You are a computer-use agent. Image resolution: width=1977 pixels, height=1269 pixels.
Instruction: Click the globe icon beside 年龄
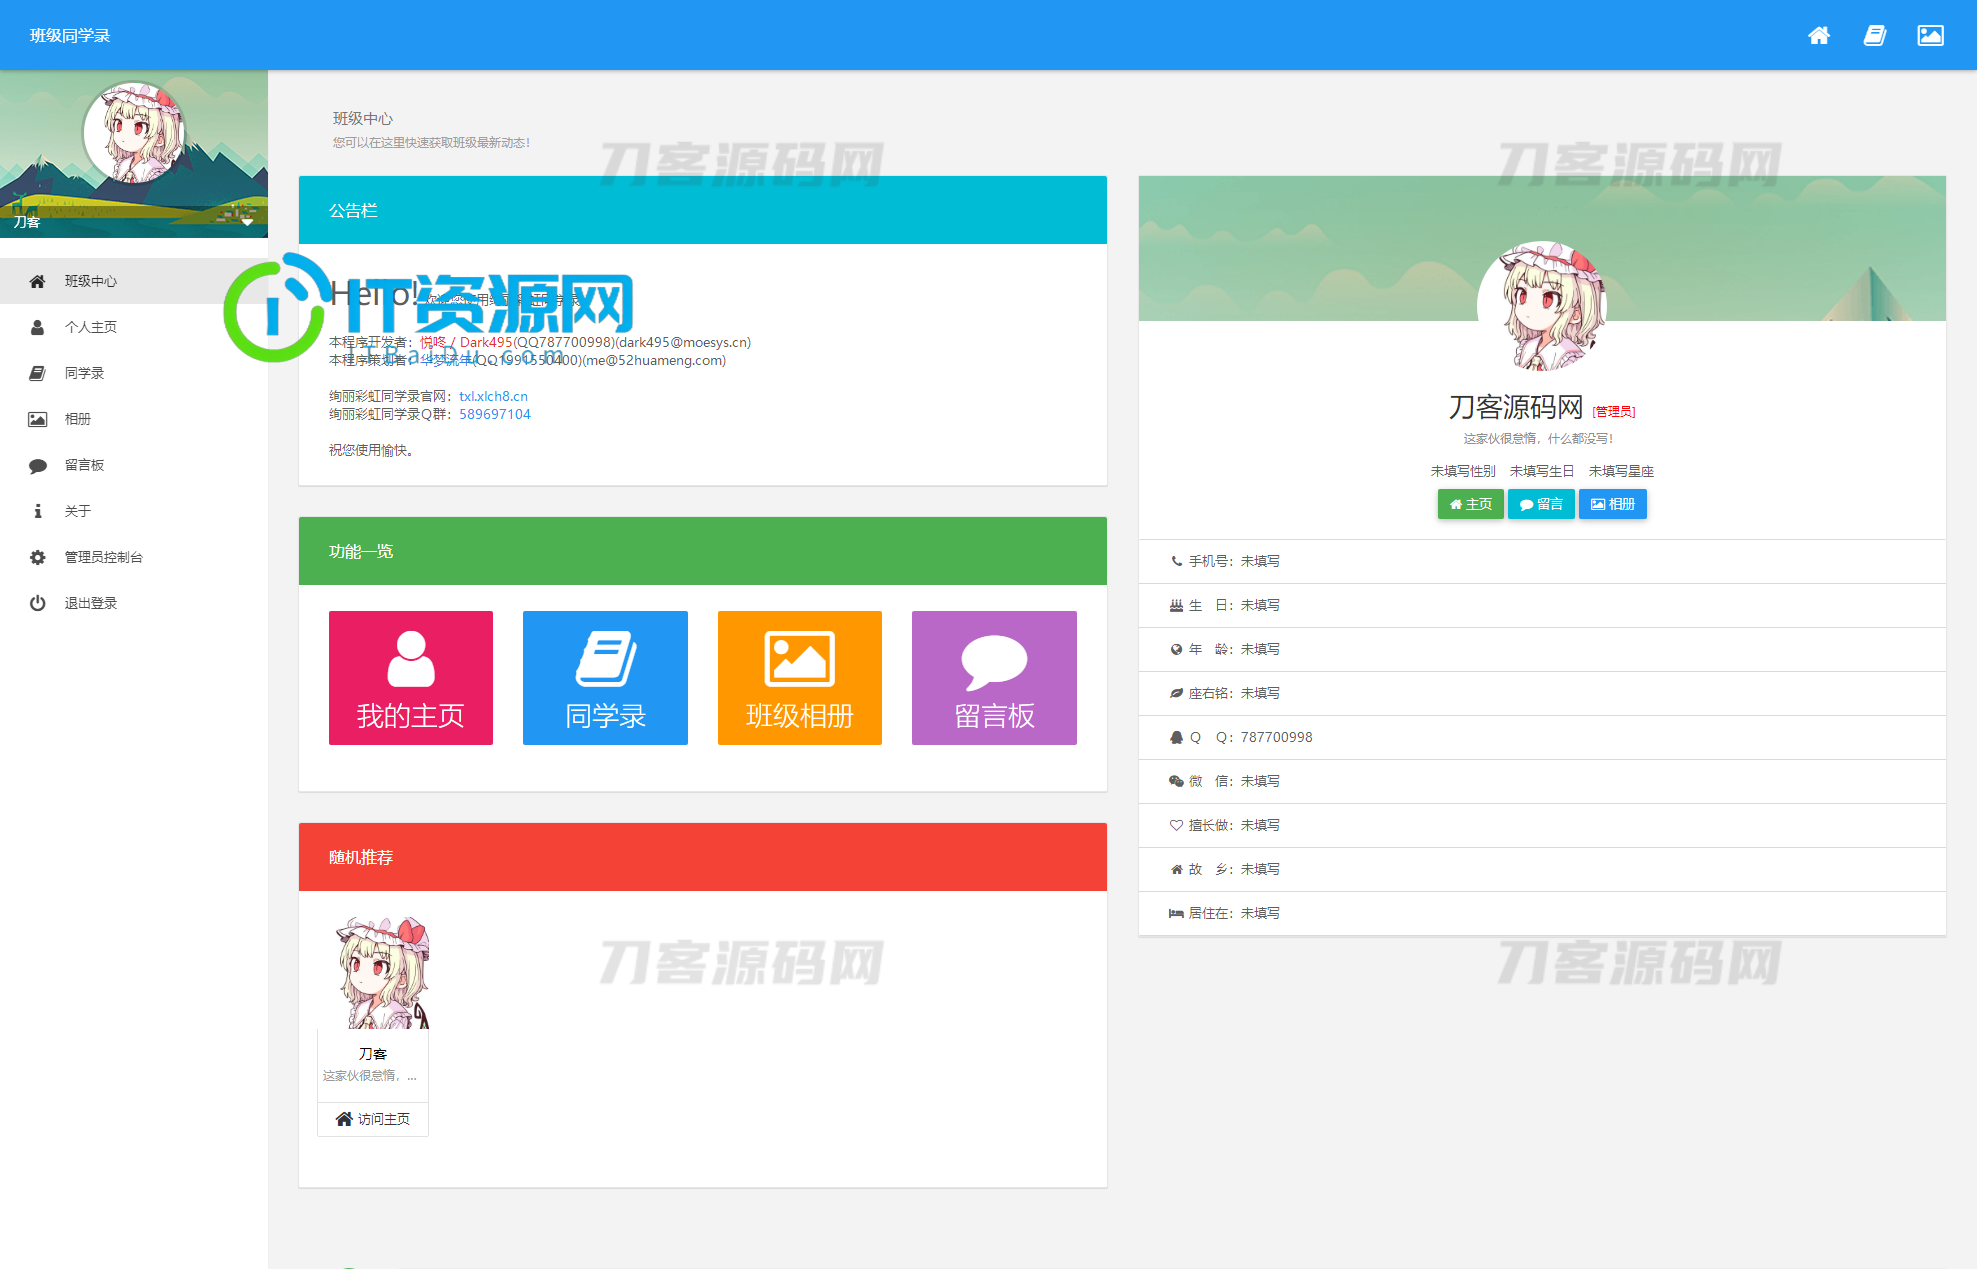(1176, 649)
